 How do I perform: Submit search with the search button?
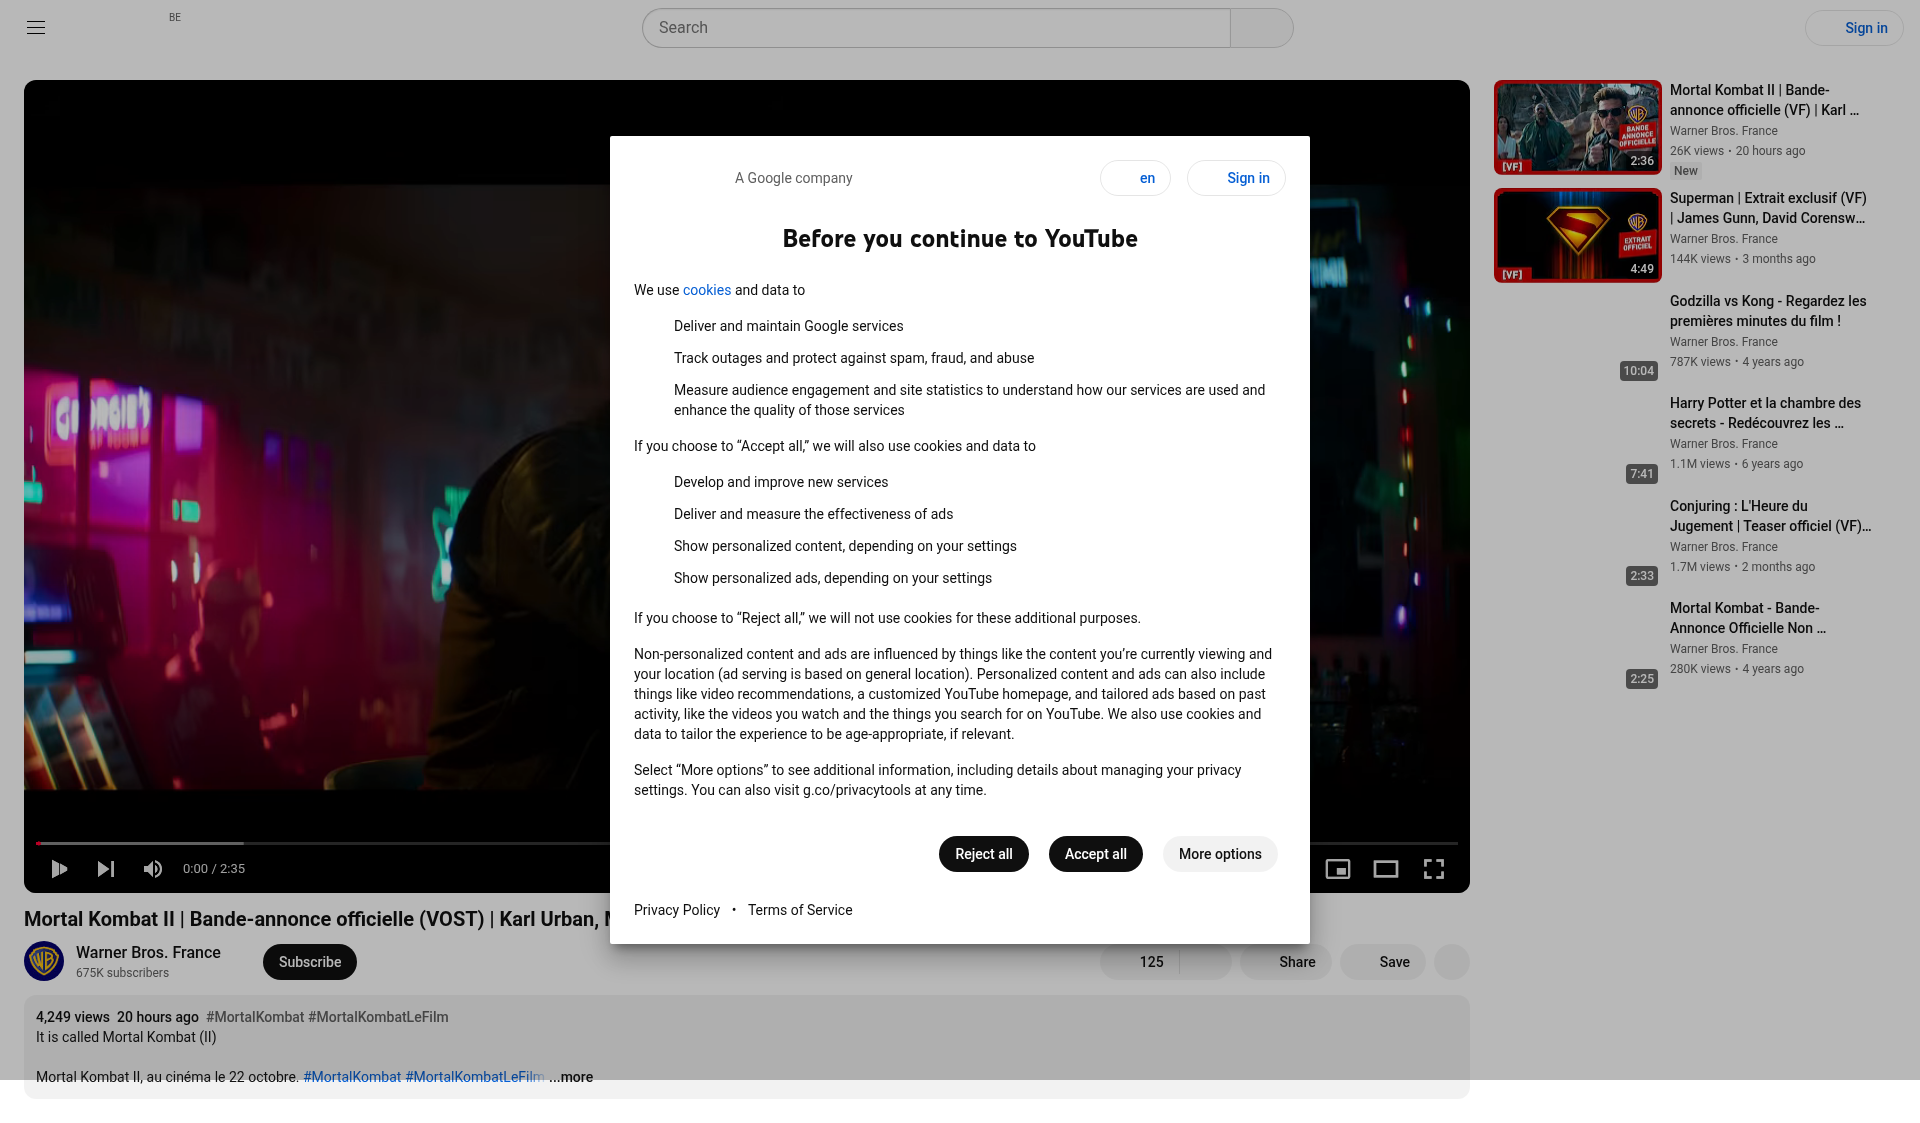click(1262, 28)
